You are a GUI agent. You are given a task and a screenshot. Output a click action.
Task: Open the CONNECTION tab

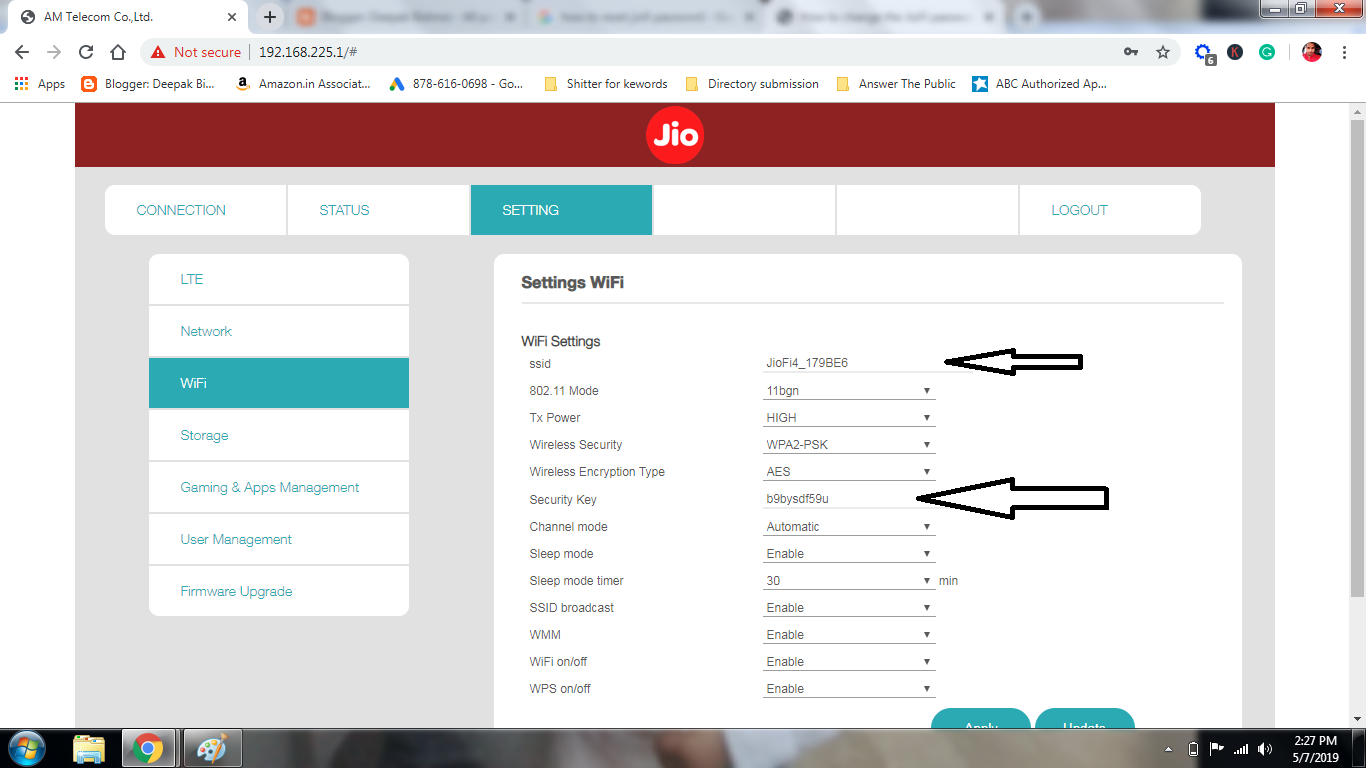[195, 210]
